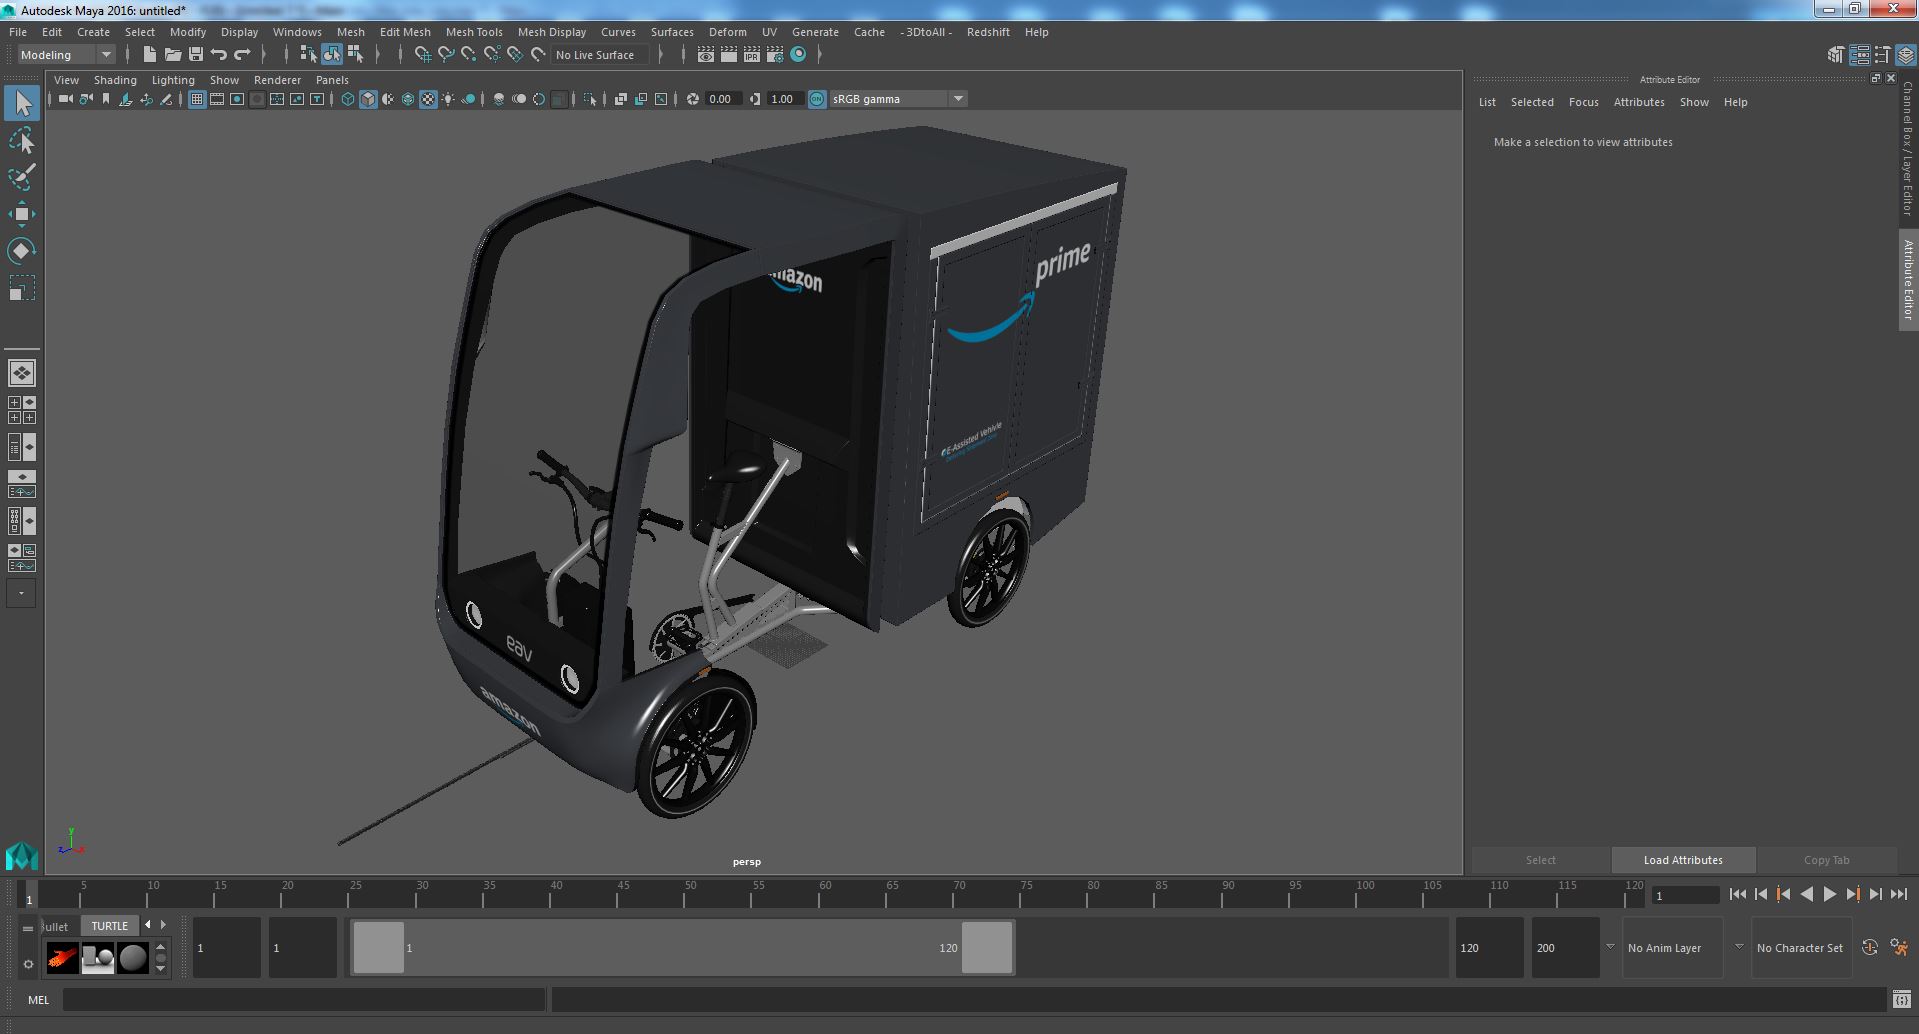Click the MEL command line input

pos(304,1000)
